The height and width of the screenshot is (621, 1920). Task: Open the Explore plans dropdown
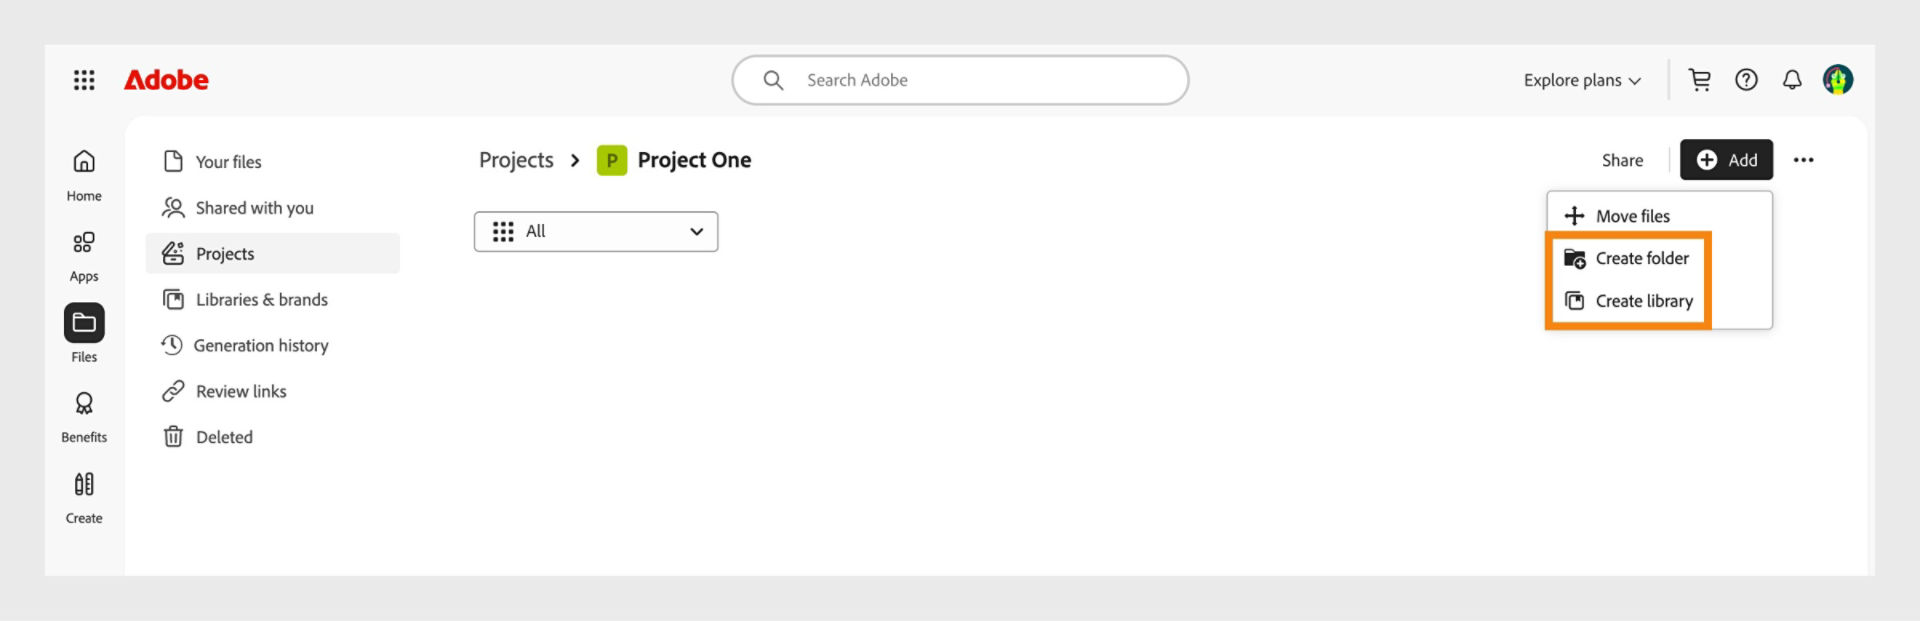pos(1580,79)
